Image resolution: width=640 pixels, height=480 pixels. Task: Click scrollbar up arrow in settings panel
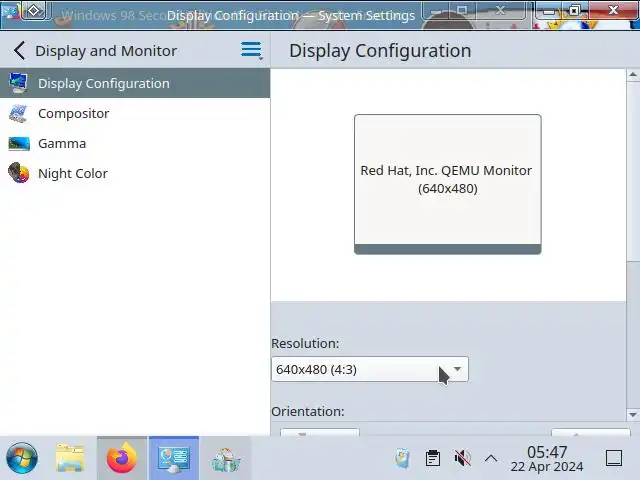coord(633,75)
